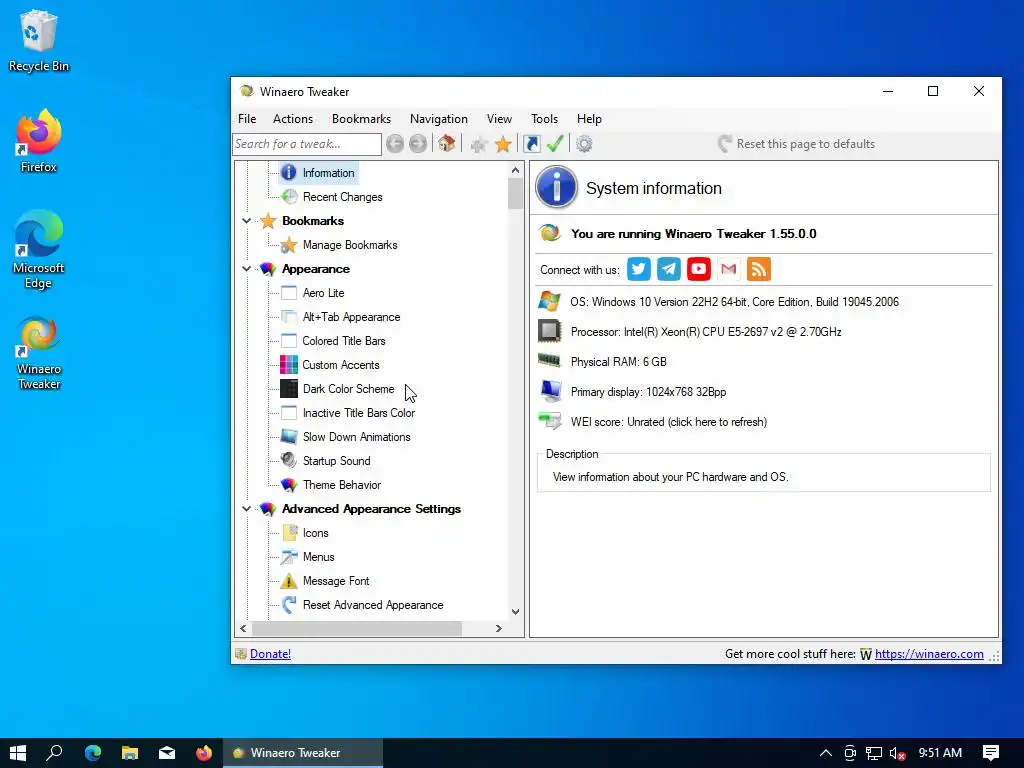1024x768 pixels.
Task: Open the Twitter social icon
Action: coord(639,269)
